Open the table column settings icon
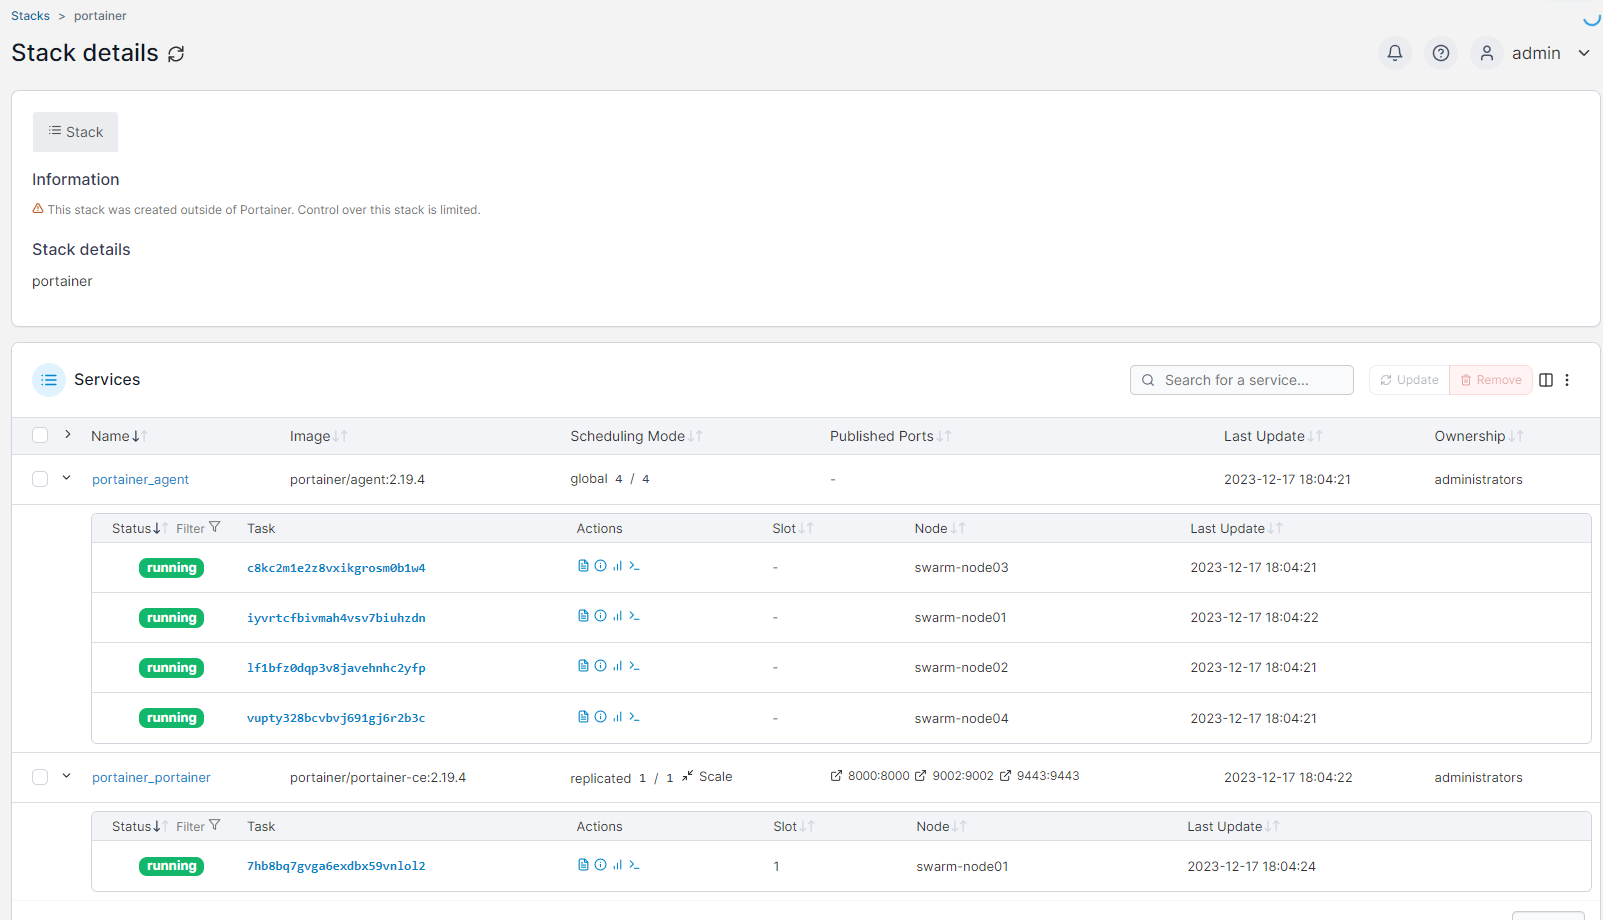This screenshot has width=1603, height=920. tap(1545, 380)
